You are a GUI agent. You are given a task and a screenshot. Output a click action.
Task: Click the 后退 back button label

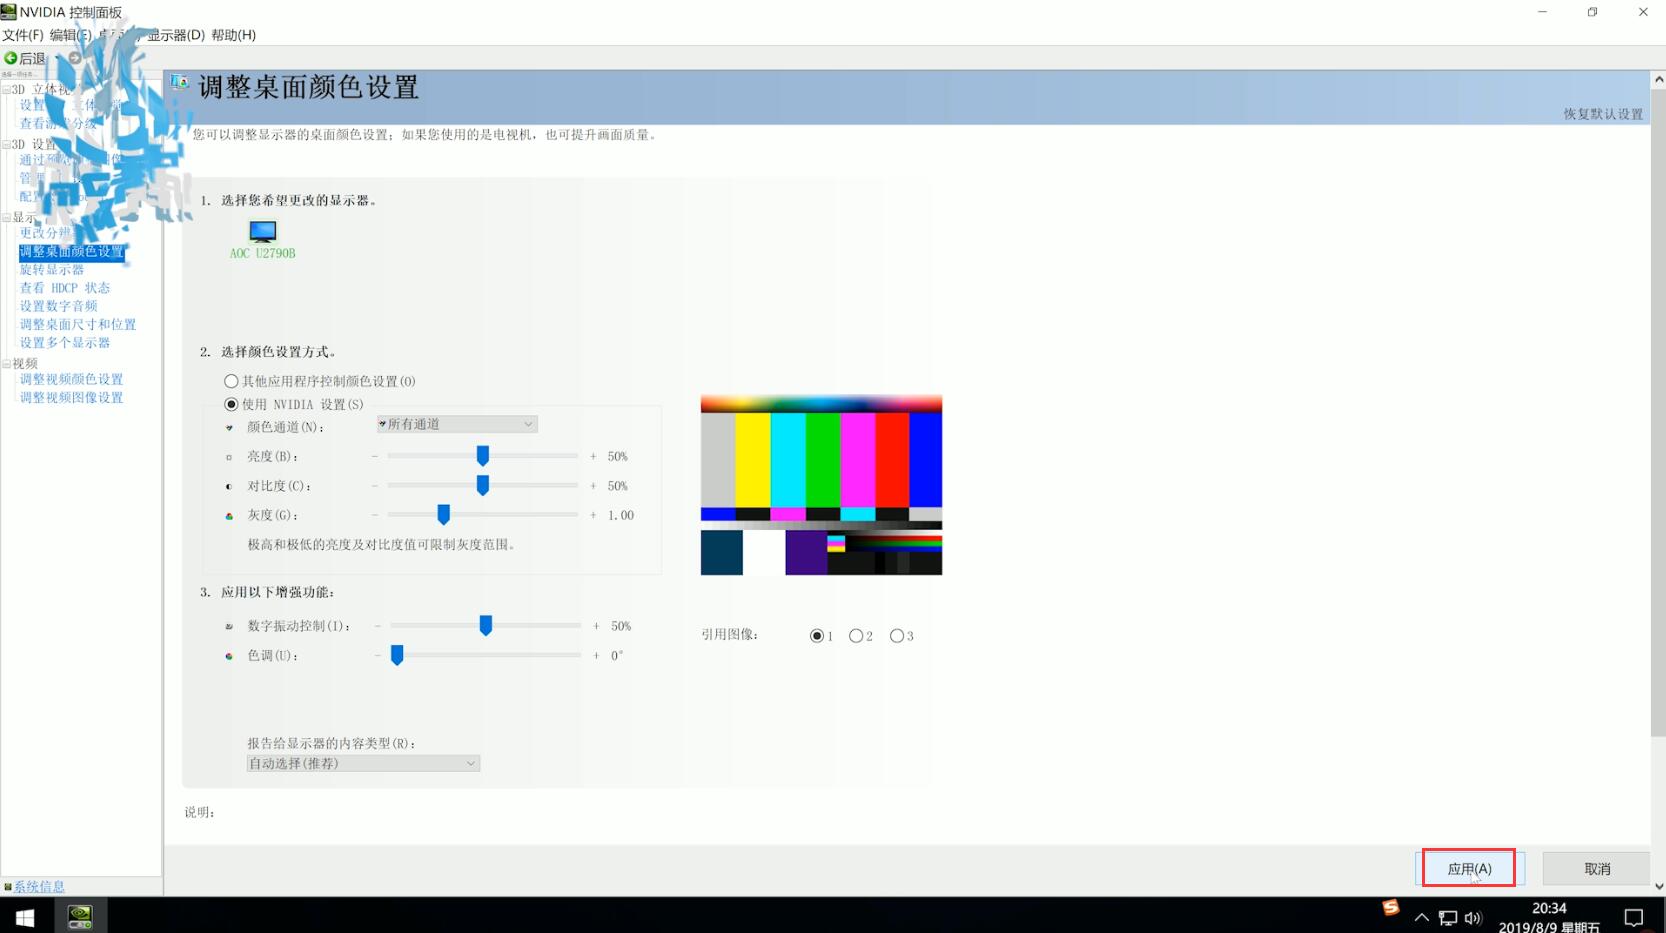(x=32, y=59)
